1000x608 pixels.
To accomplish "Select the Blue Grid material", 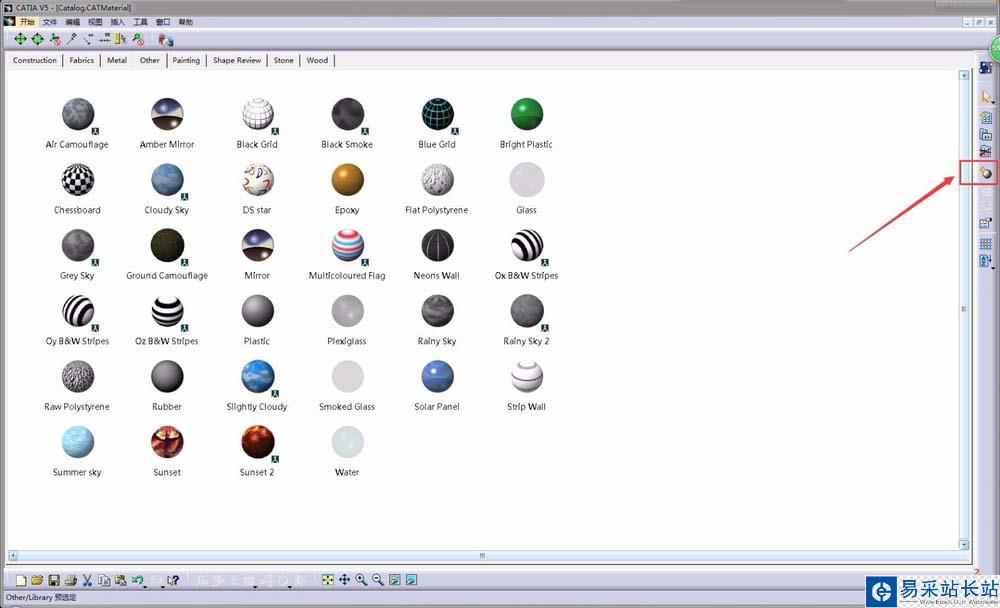I will pyautogui.click(x=438, y=114).
